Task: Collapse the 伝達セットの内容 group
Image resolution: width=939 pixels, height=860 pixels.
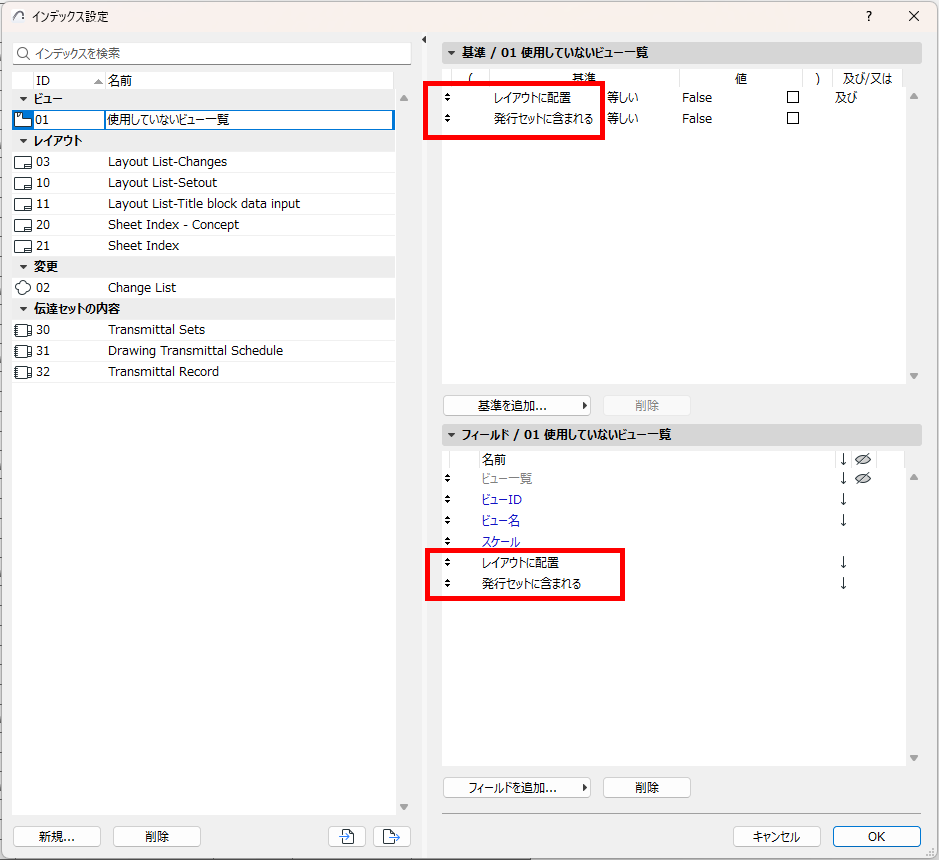Action: tap(23, 308)
